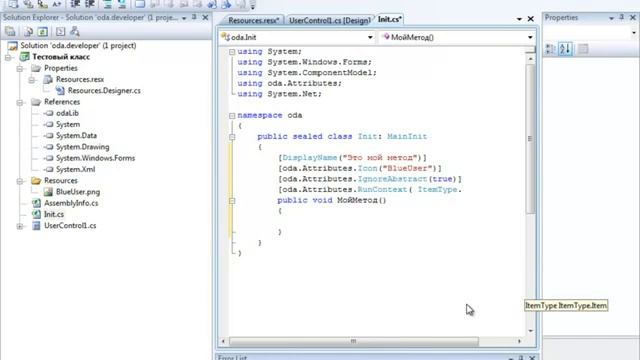Click the View Class Diagram icon
The height and width of the screenshot is (360, 640).
pyautogui.click(x=75, y=31)
